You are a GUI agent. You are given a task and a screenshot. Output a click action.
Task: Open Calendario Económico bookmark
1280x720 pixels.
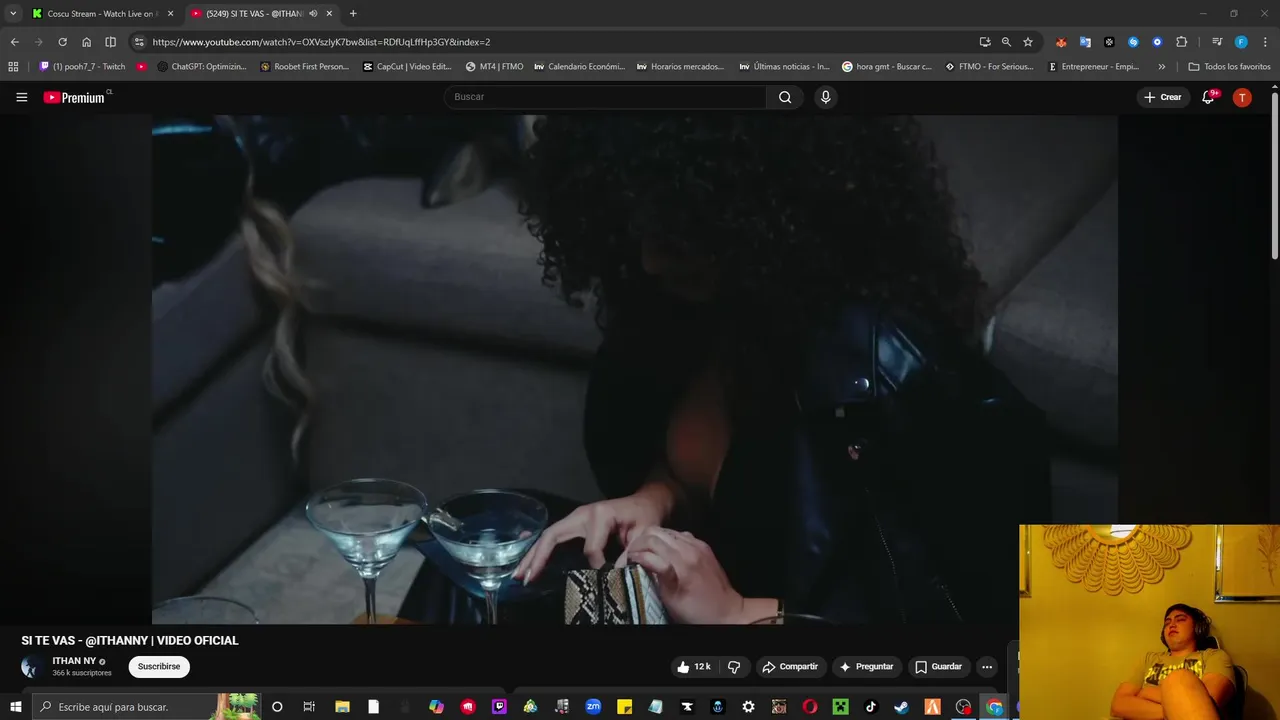click(x=580, y=67)
